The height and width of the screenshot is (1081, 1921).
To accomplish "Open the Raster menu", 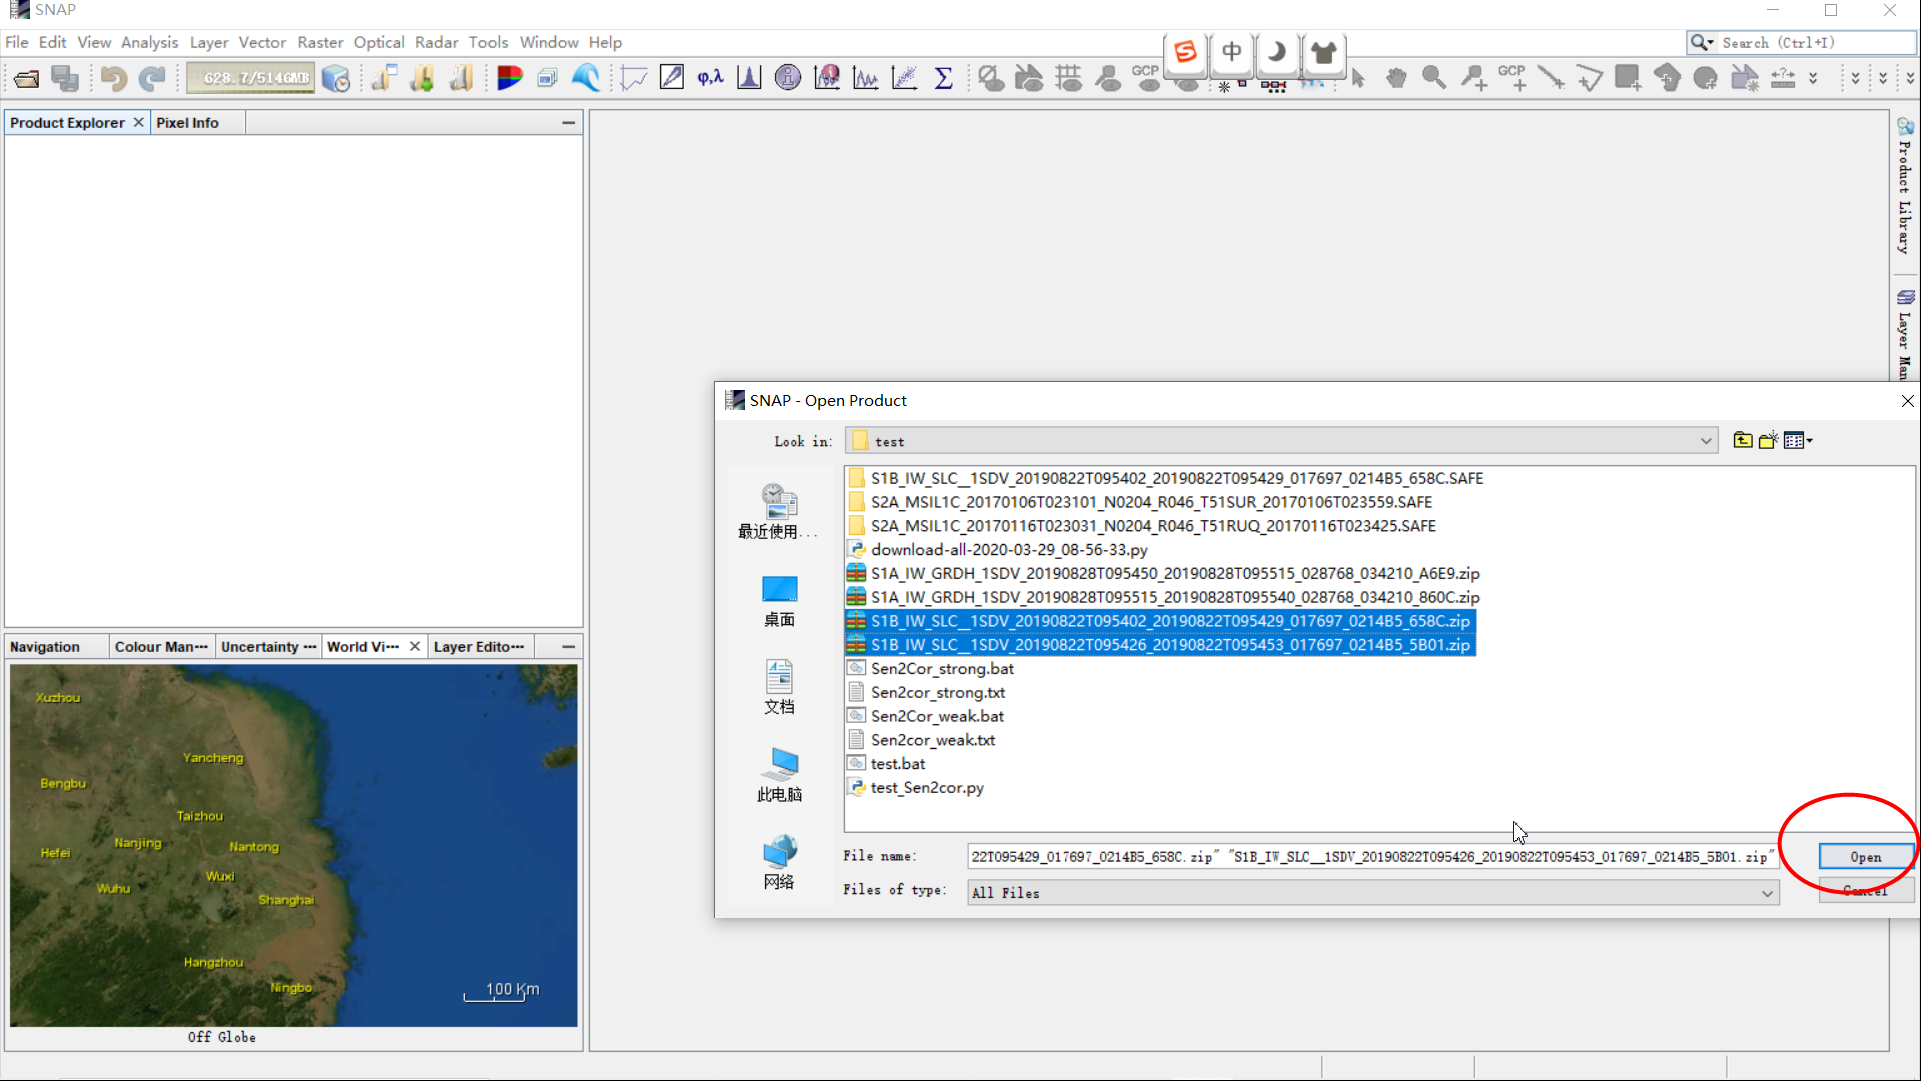I will [x=320, y=42].
